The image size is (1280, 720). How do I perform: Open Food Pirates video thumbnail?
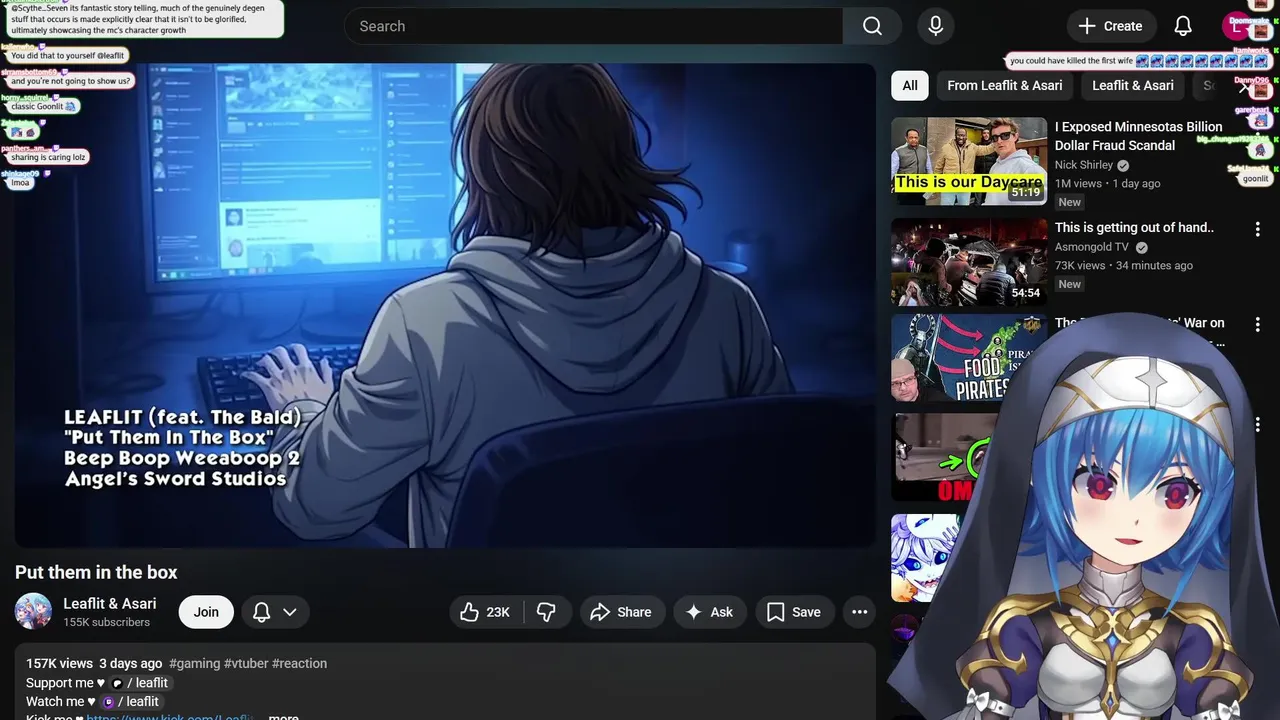969,358
